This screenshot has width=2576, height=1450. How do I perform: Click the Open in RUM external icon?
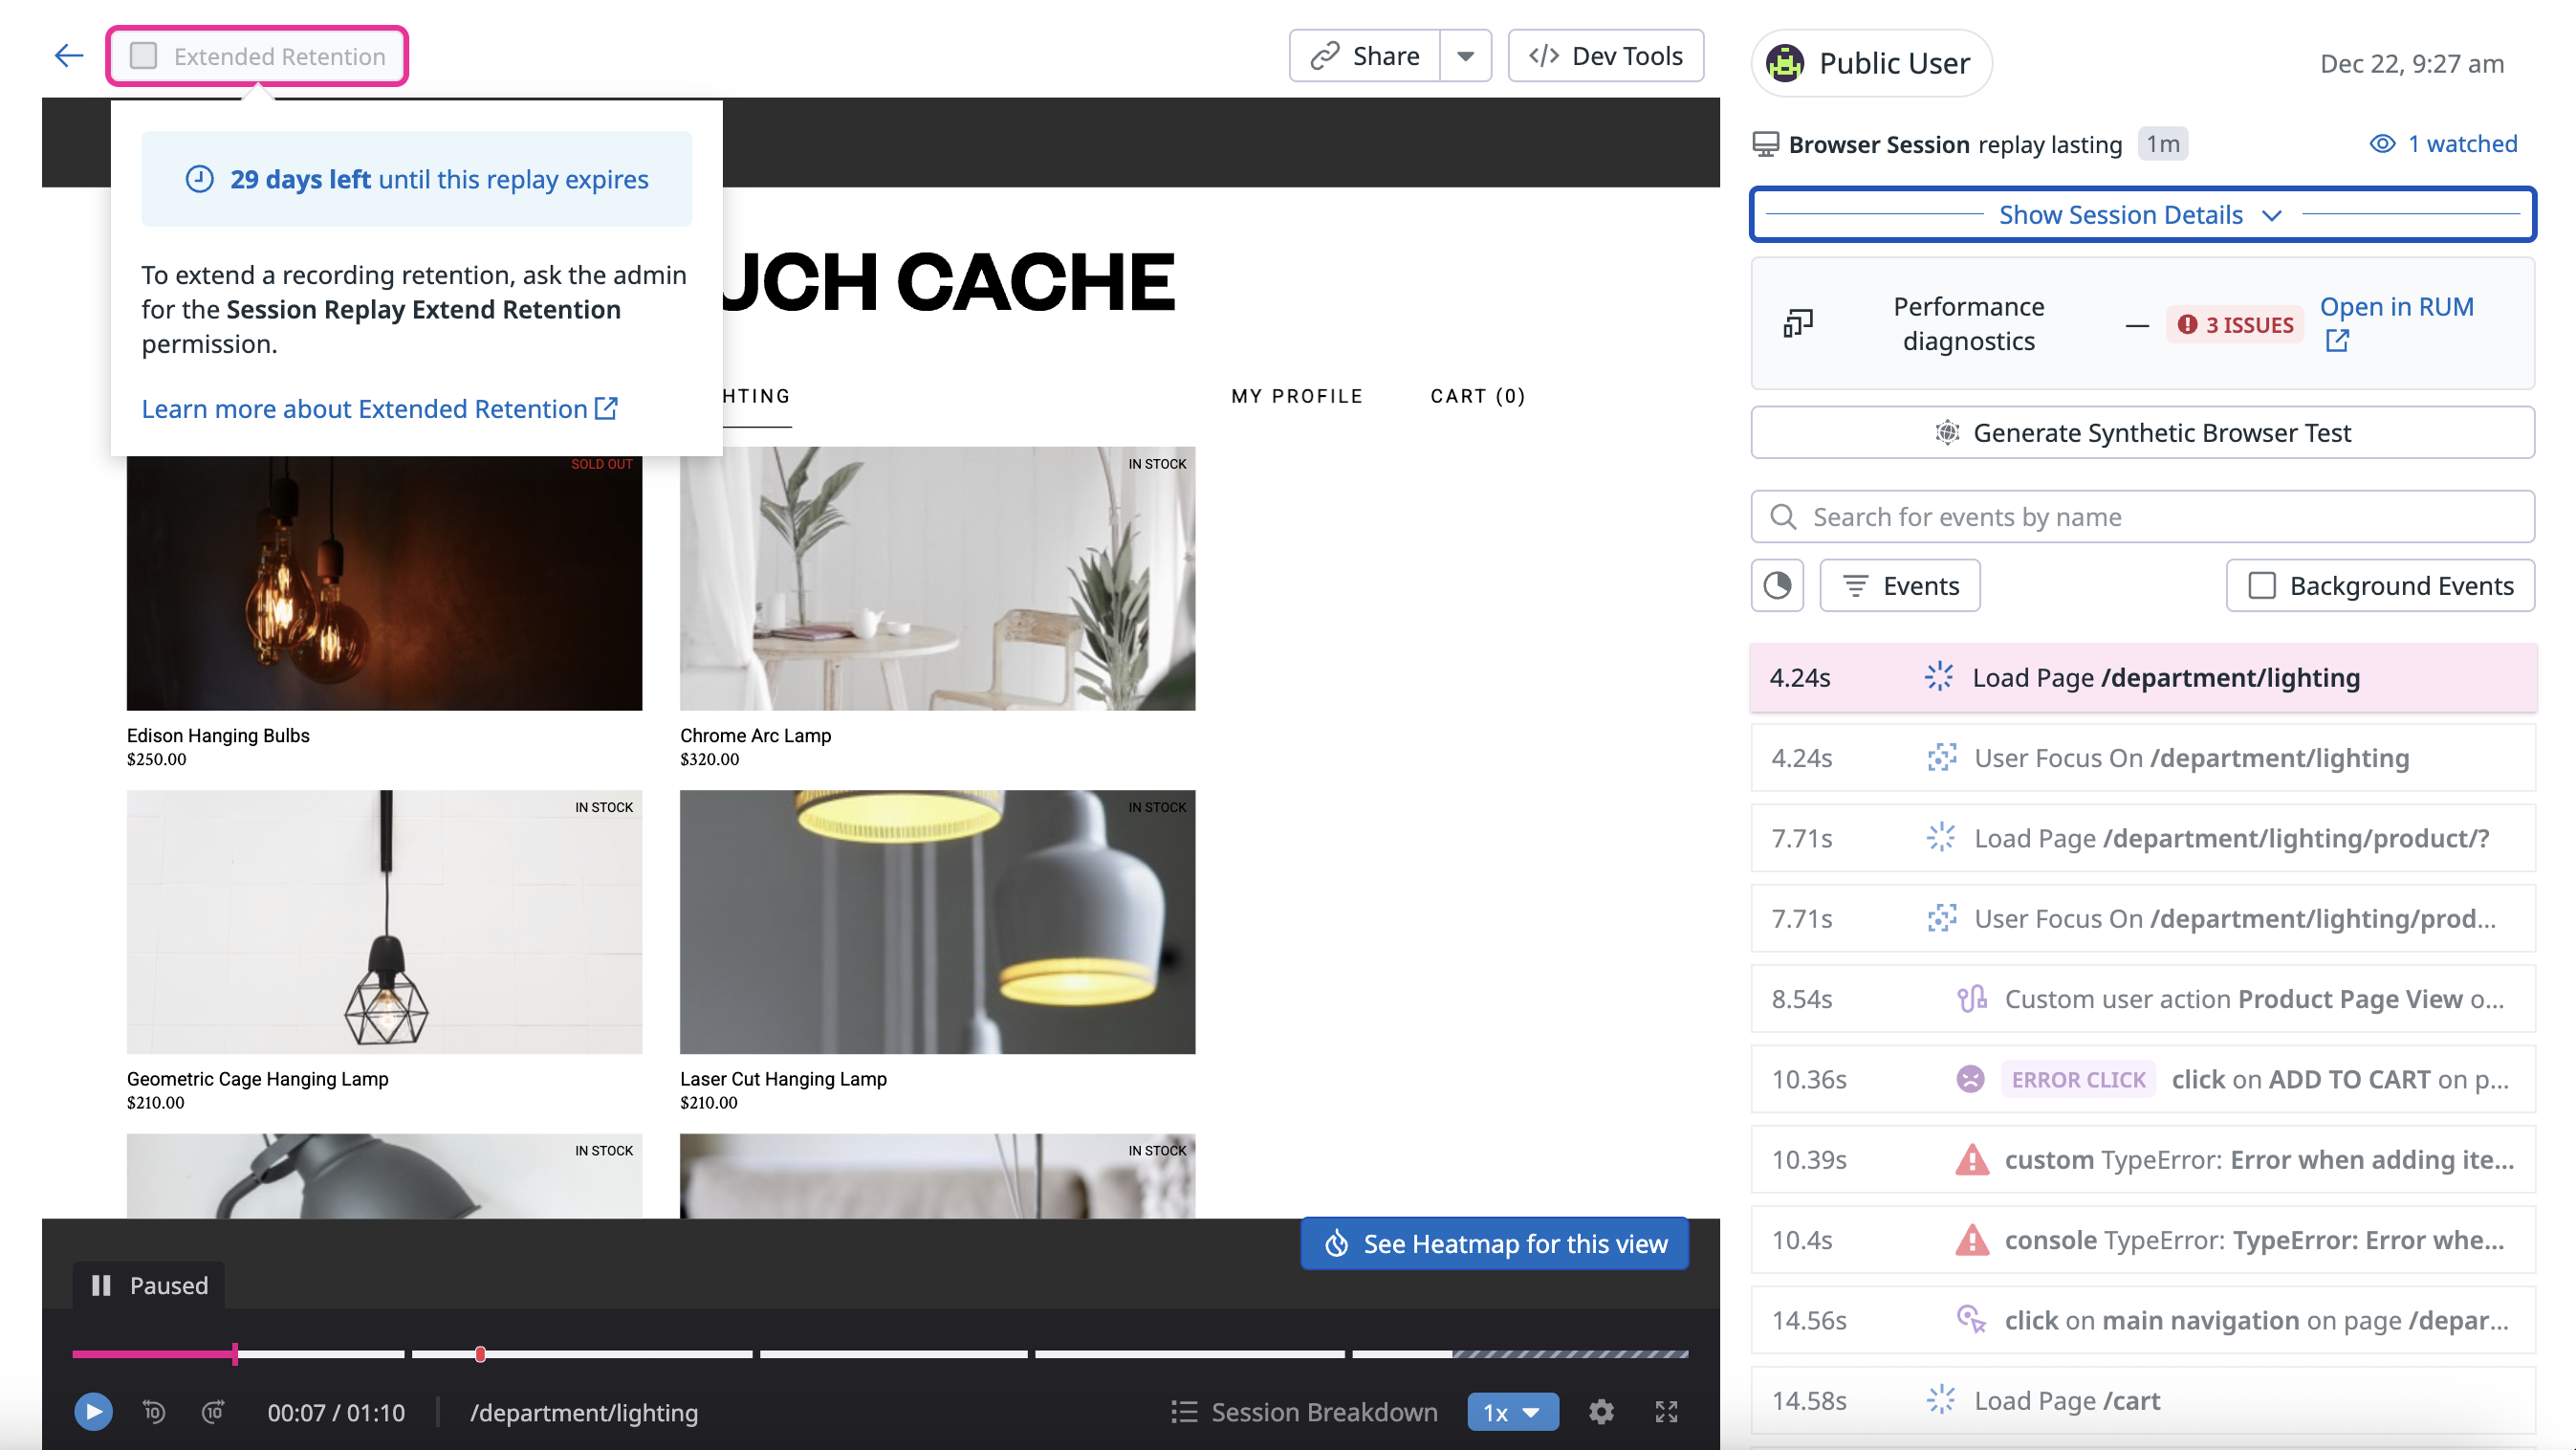pyautogui.click(x=2337, y=341)
